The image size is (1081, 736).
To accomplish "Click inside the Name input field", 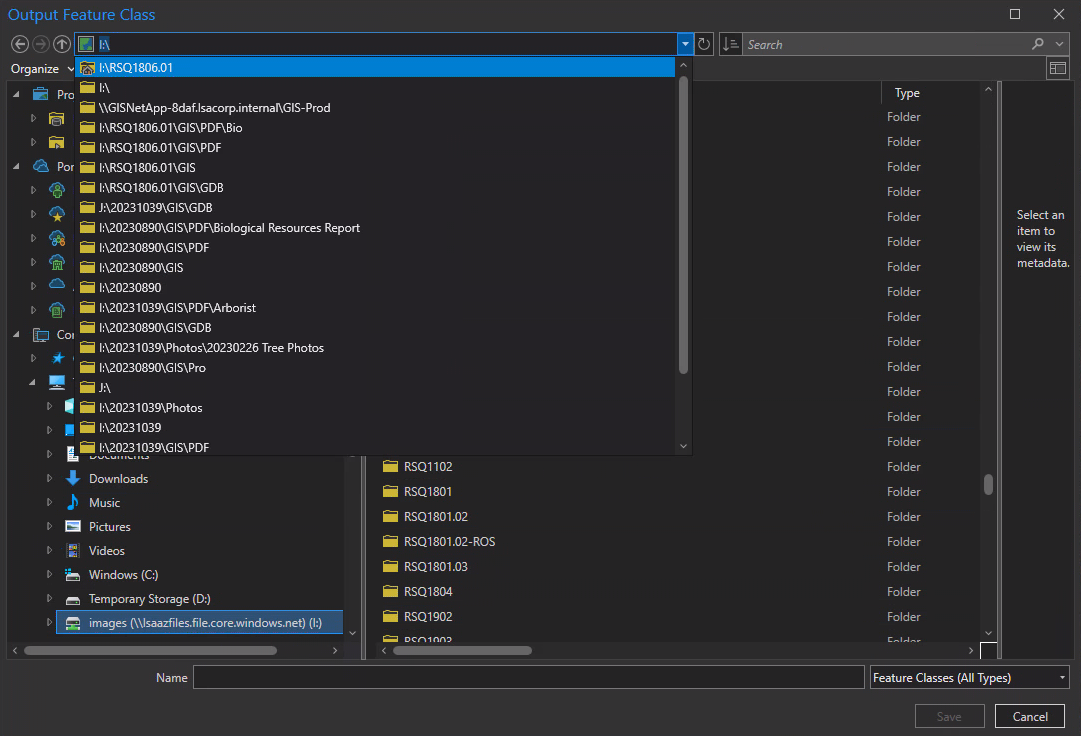I will 530,677.
